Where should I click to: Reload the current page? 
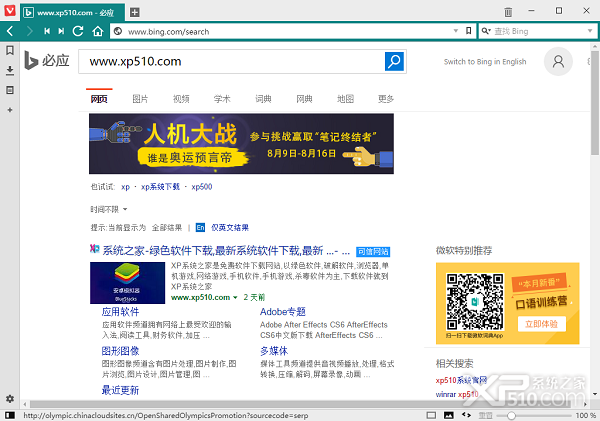(78, 31)
